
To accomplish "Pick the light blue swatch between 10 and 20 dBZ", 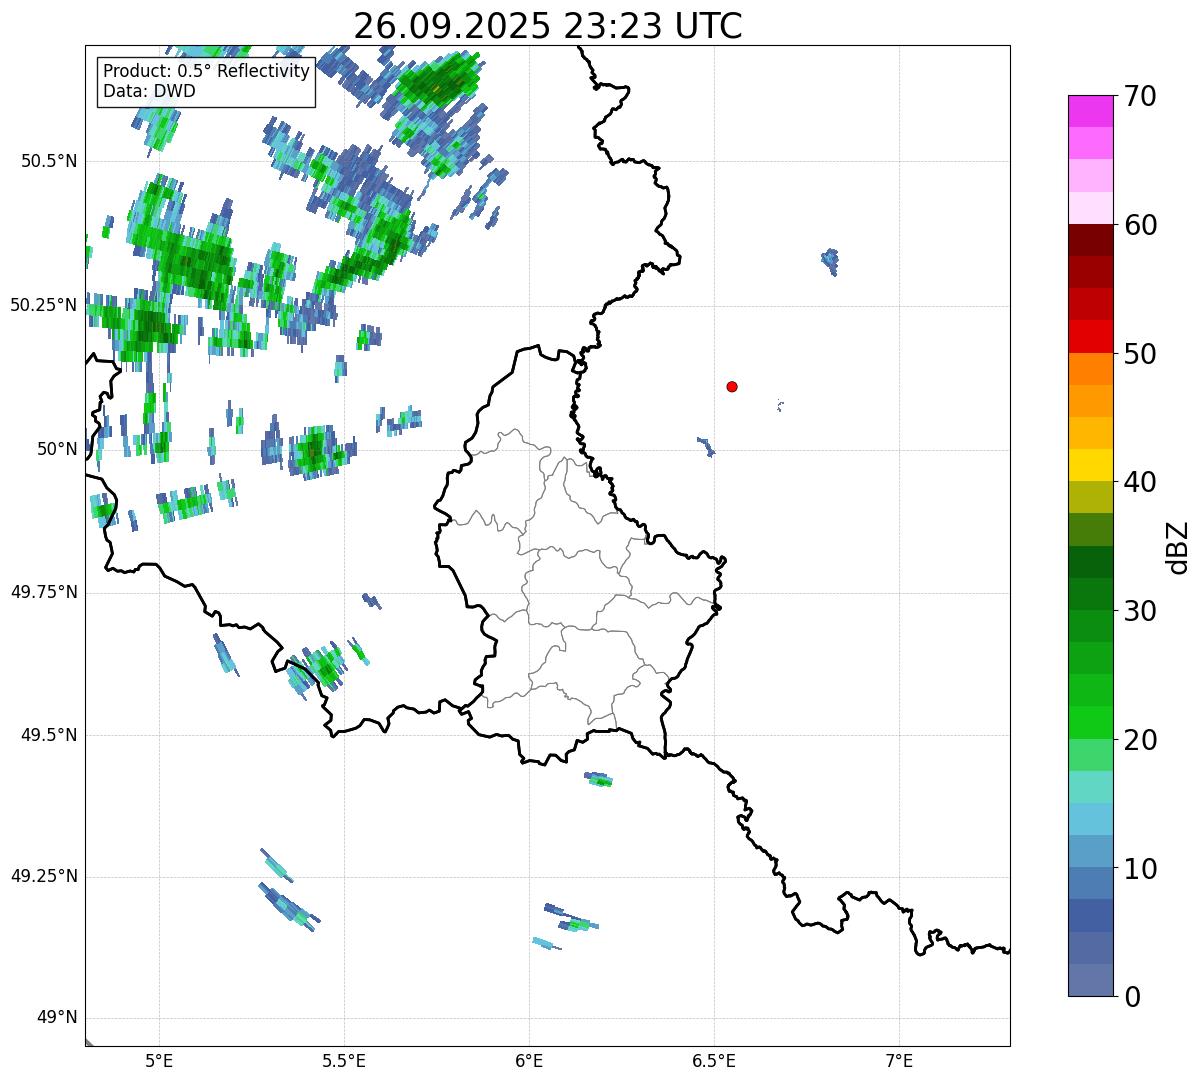I will 1091,819.
